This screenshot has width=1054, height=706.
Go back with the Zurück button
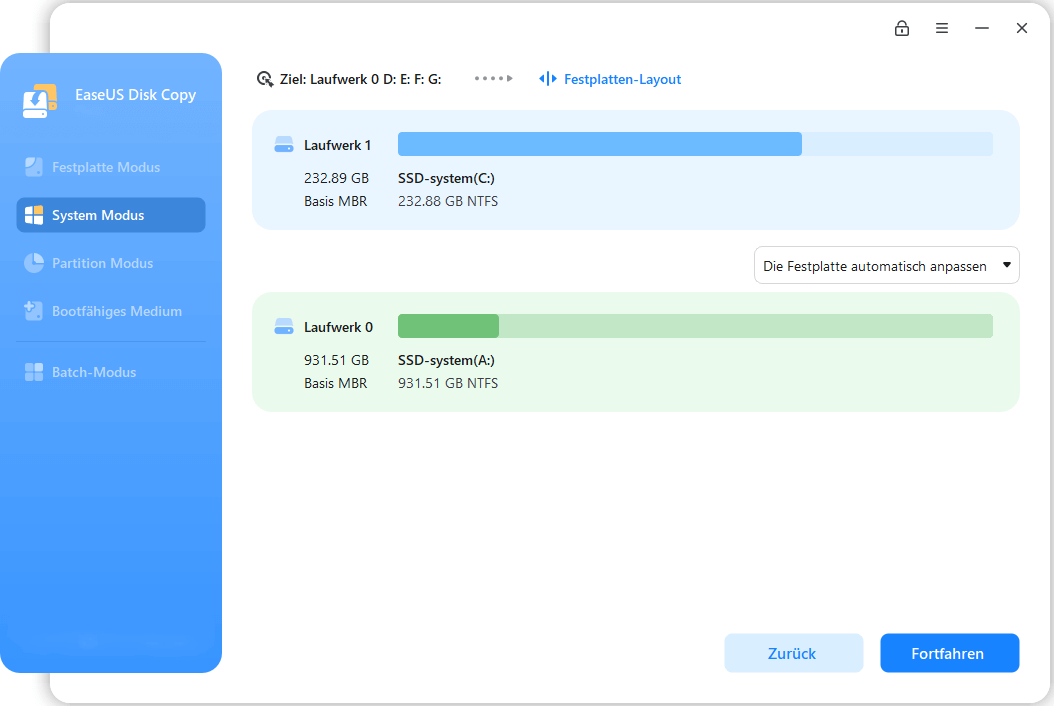(x=793, y=653)
